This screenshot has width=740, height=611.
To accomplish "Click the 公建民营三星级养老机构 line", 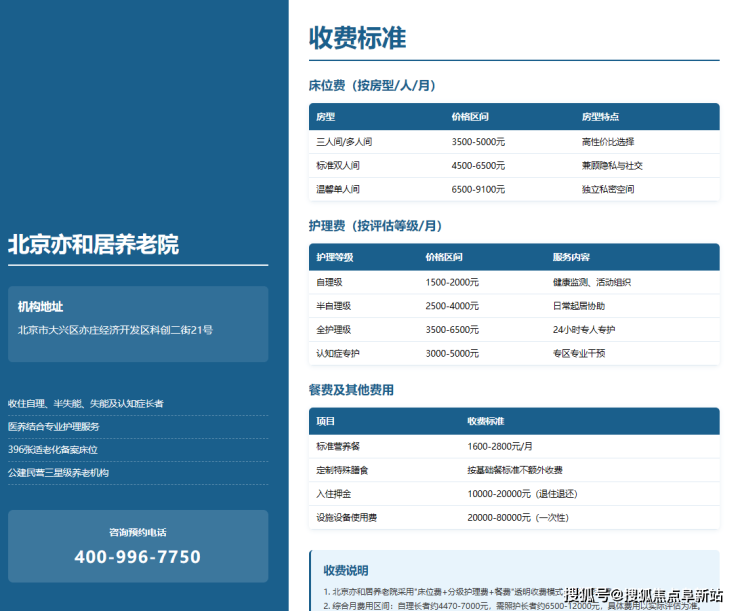I will (x=58, y=473).
